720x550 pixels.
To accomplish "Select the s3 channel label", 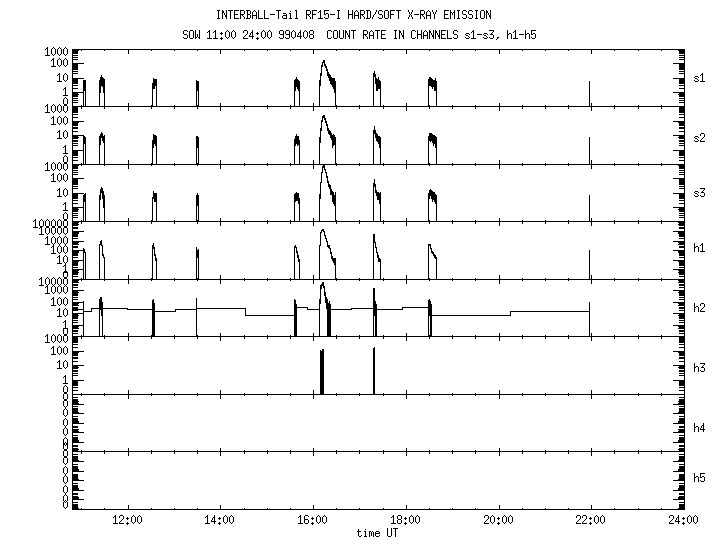I will (x=699, y=193).
